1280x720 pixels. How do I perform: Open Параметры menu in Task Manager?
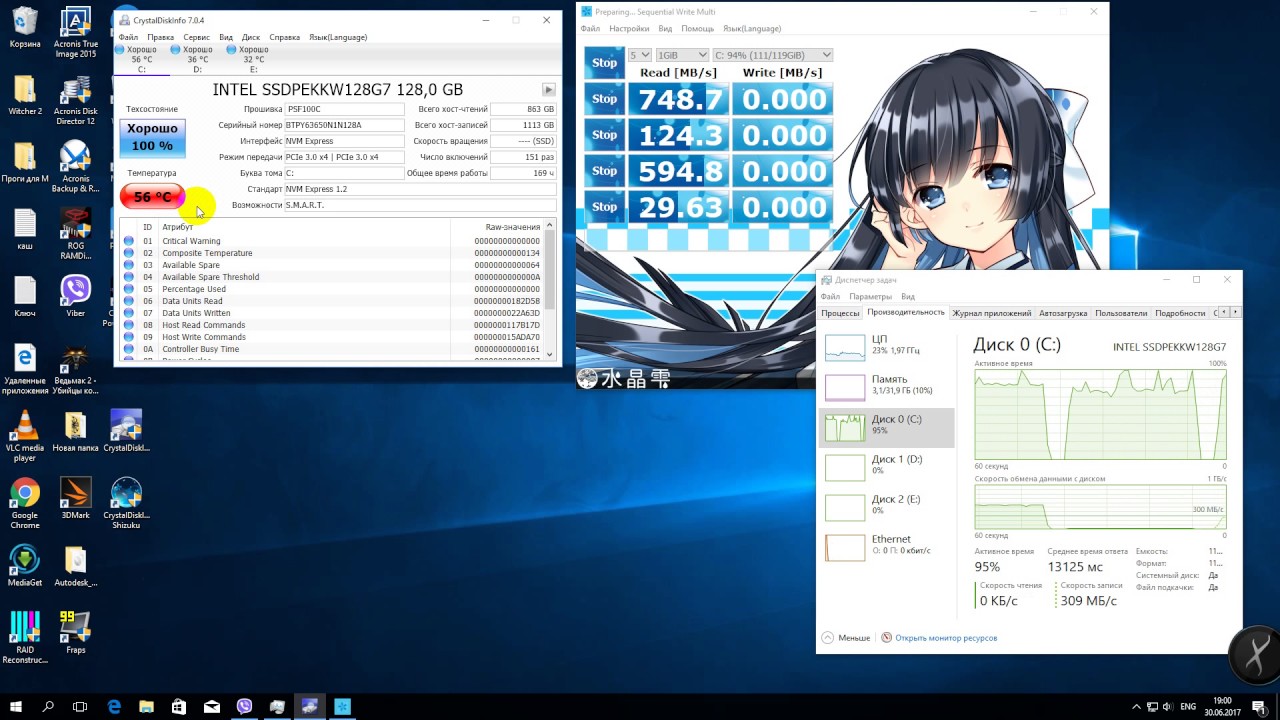870,297
